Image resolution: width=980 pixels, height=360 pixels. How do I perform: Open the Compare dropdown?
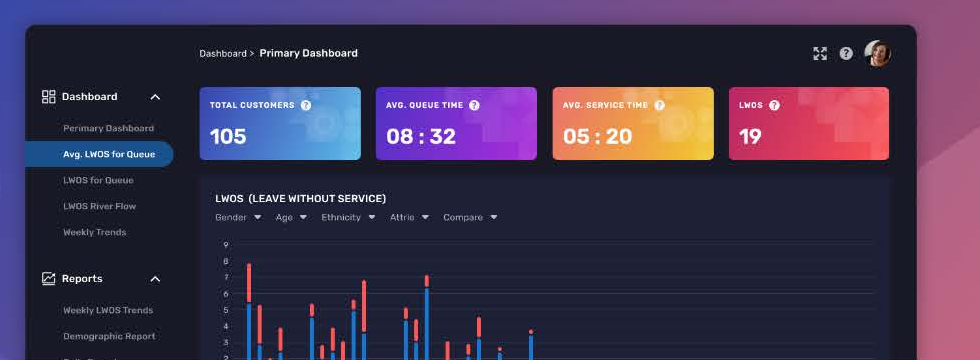(470, 218)
